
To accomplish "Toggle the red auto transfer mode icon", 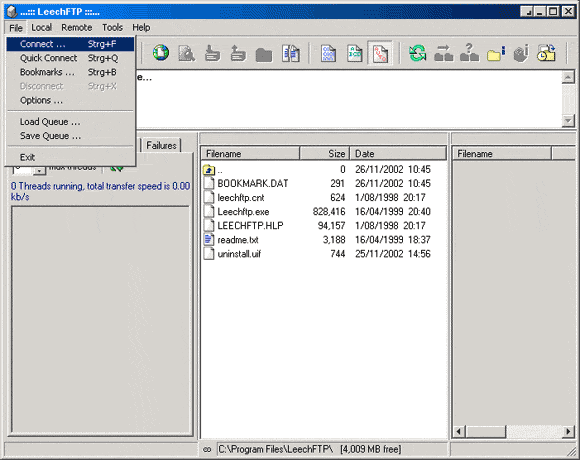I will pos(380,53).
